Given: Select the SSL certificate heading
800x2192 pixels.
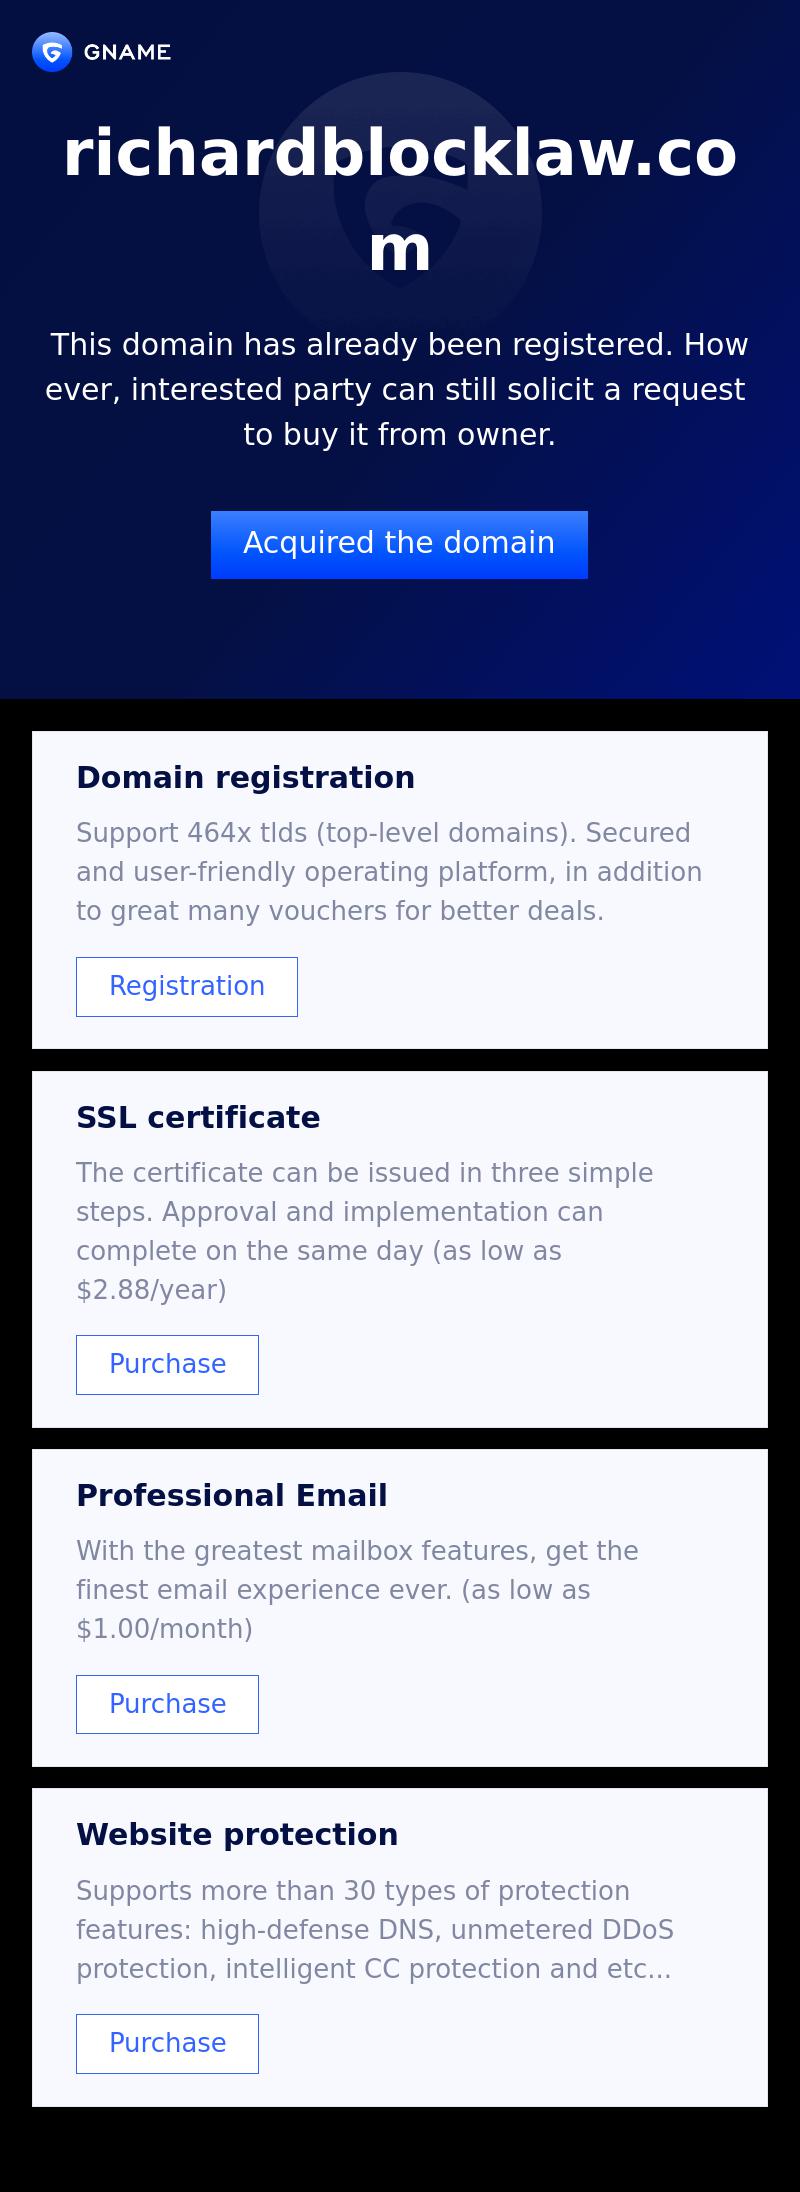Looking at the screenshot, I should click(198, 1117).
